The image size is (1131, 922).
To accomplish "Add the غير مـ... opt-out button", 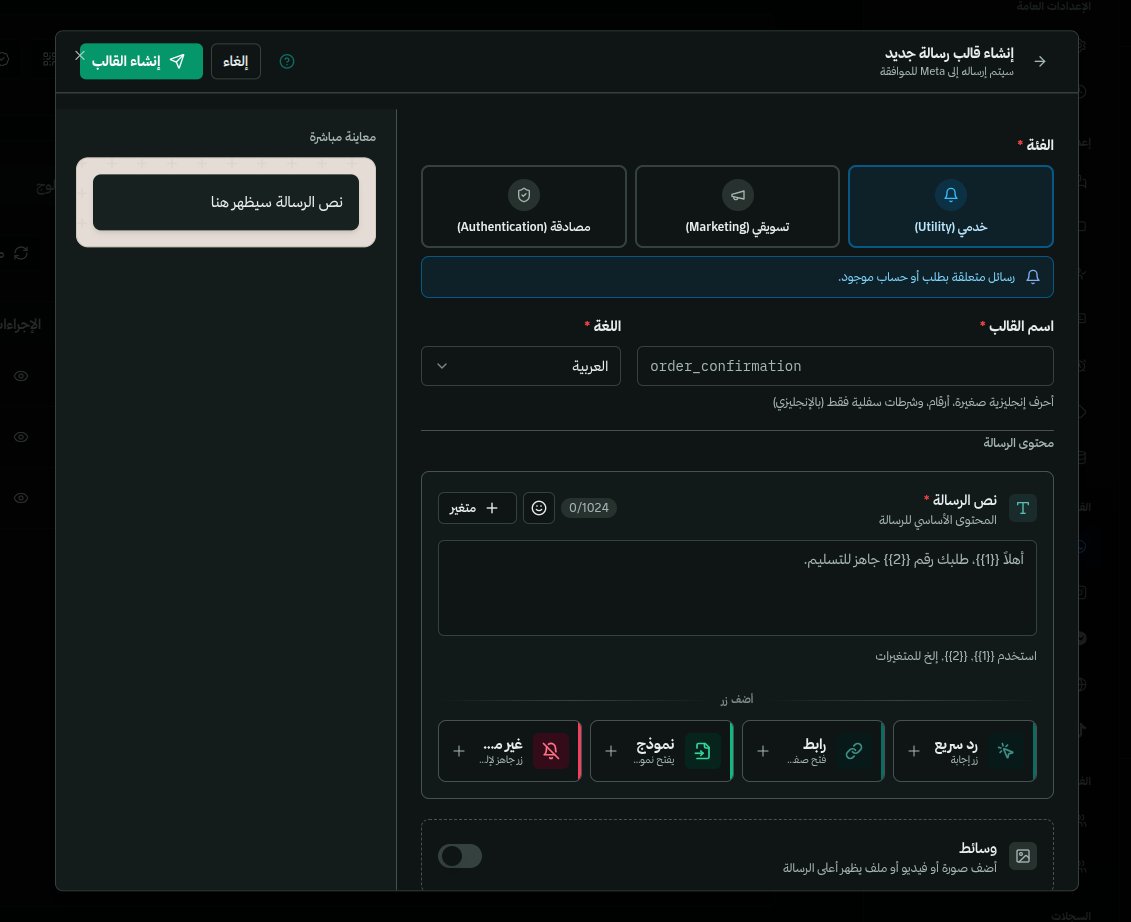I will pyautogui.click(x=509, y=751).
